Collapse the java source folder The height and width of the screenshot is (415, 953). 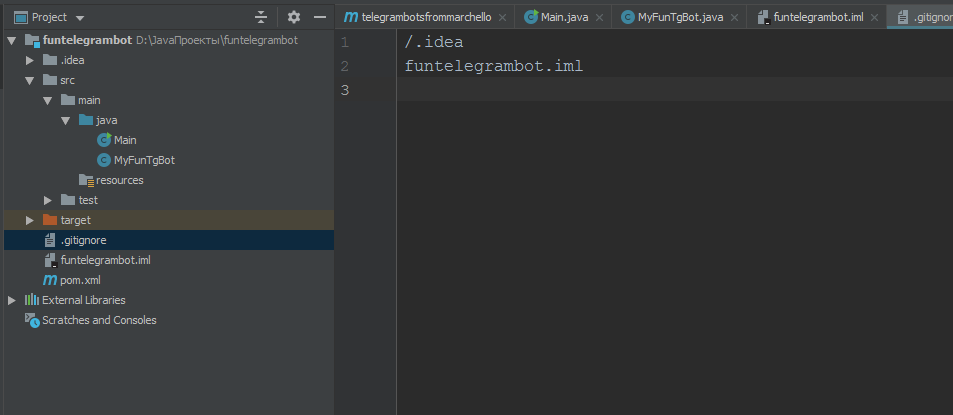point(66,120)
